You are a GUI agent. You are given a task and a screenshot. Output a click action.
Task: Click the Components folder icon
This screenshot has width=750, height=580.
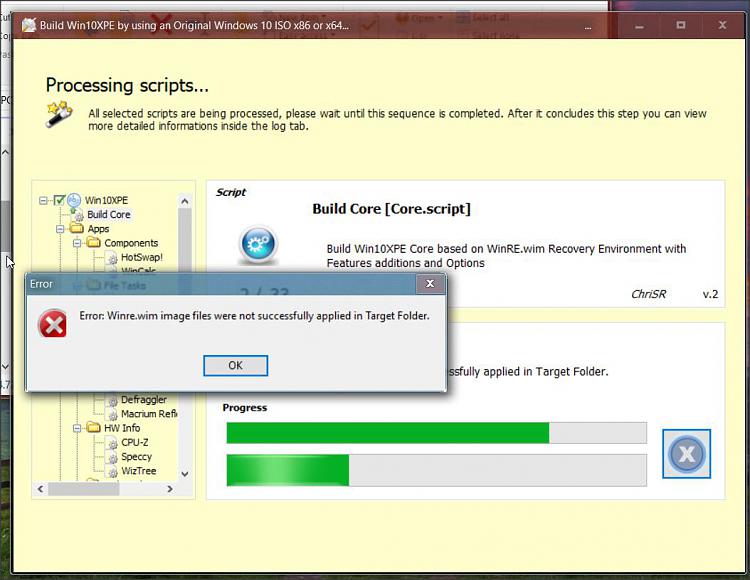pyautogui.click(x=94, y=242)
